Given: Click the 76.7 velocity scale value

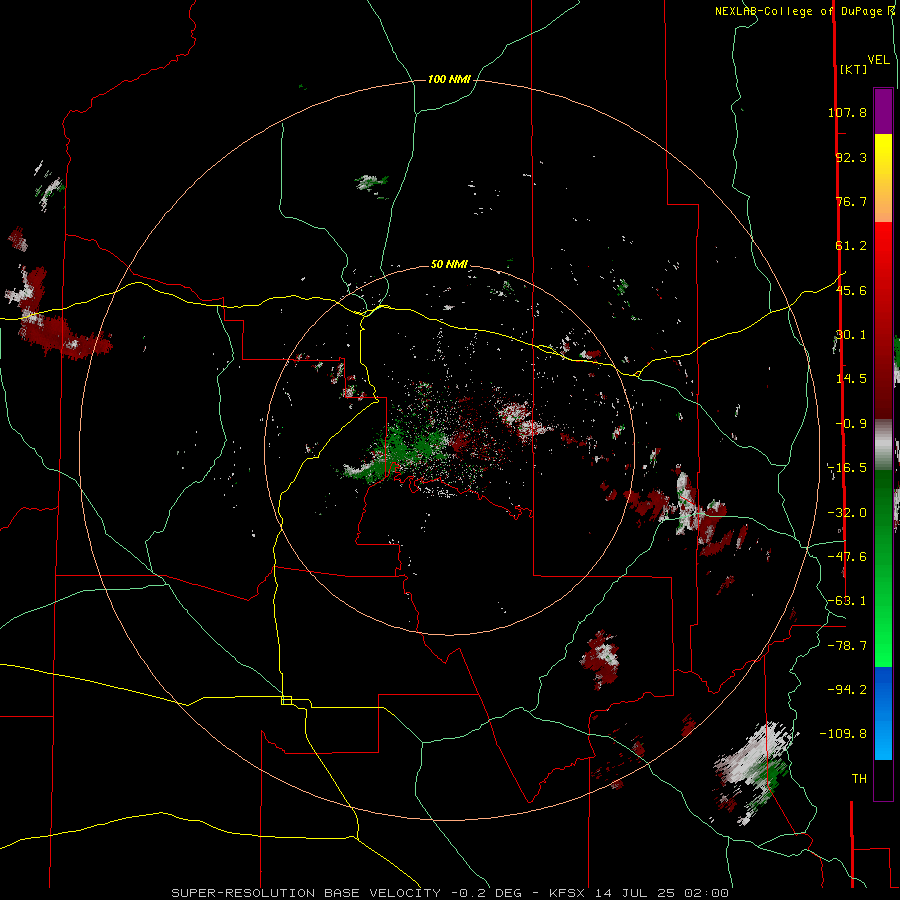Looking at the screenshot, I should tap(851, 201).
